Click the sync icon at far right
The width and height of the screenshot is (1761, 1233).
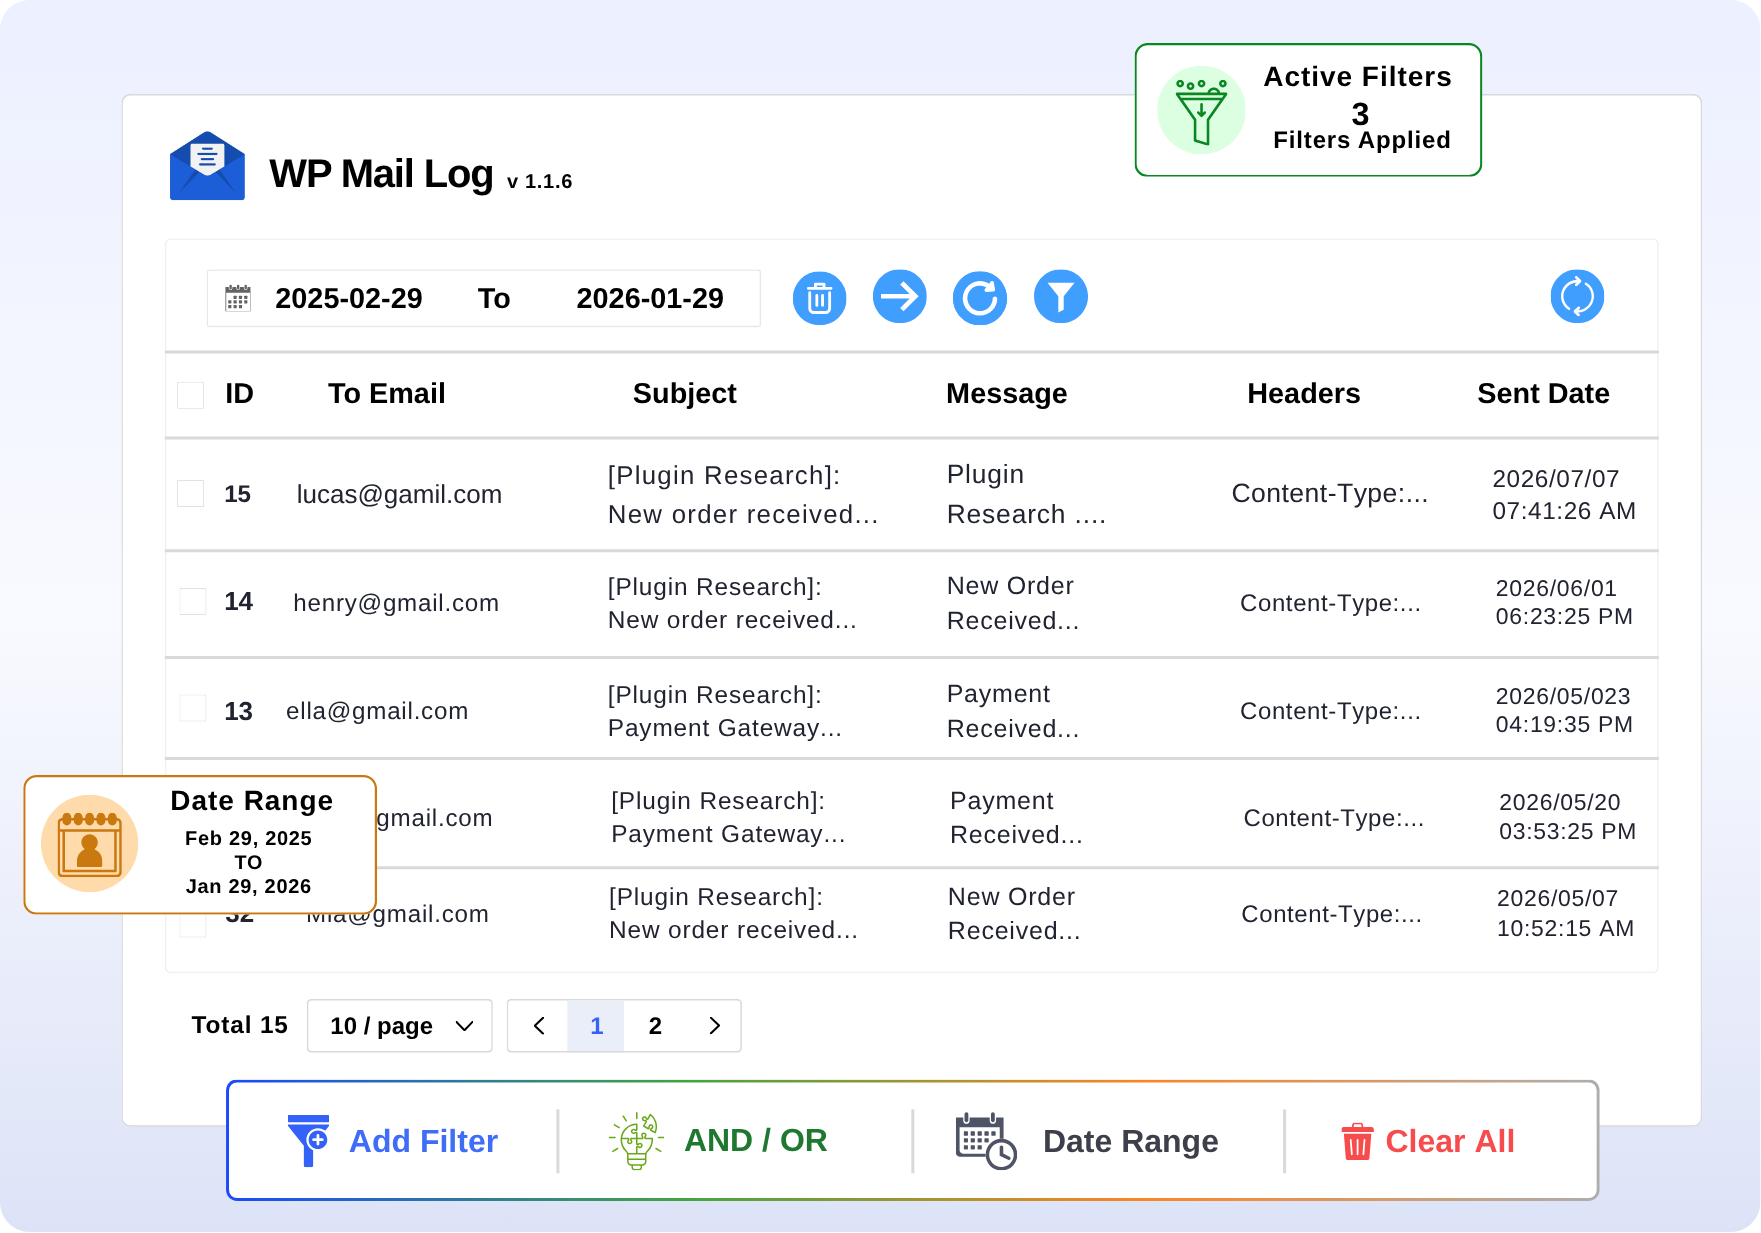coord(1577,297)
